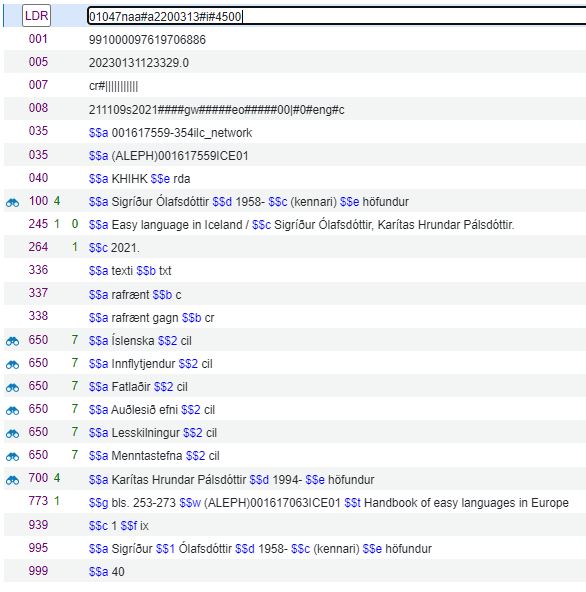The width and height of the screenshot is (586, 592).
Task: Click the 035 value (ALEPH)001617559ICE01
Action: coord(168,156)
